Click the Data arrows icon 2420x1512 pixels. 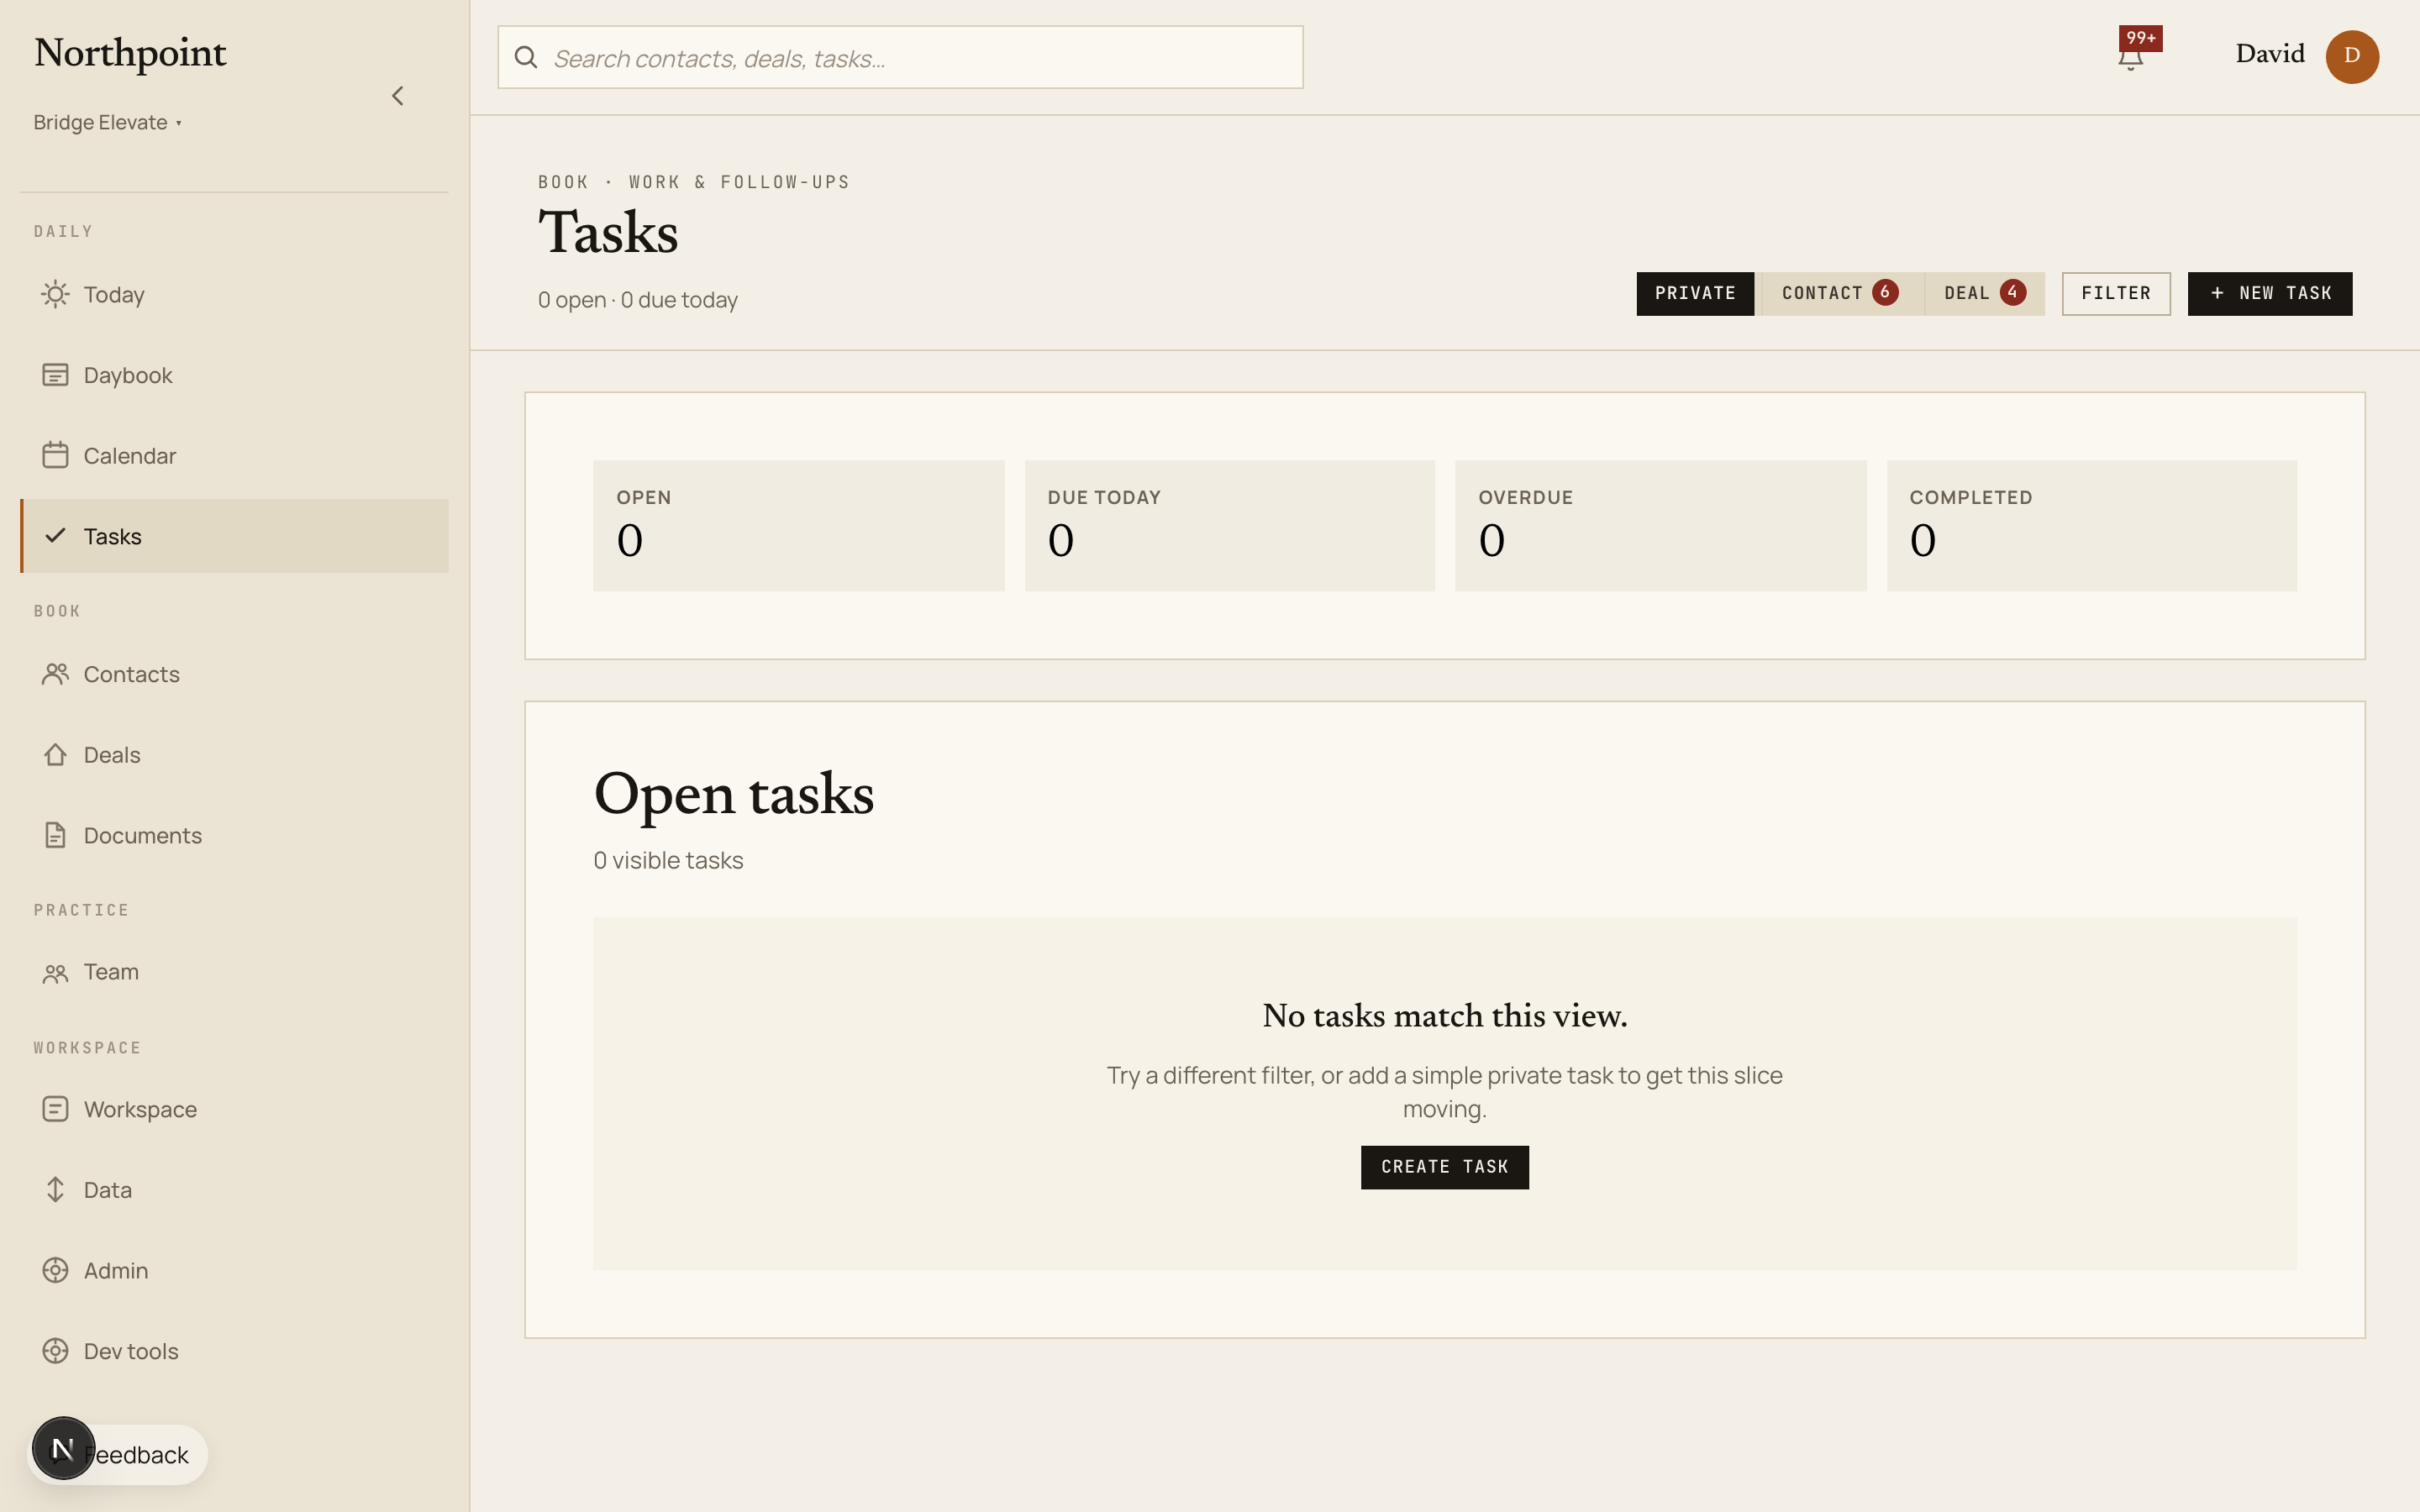(55, 1189)
